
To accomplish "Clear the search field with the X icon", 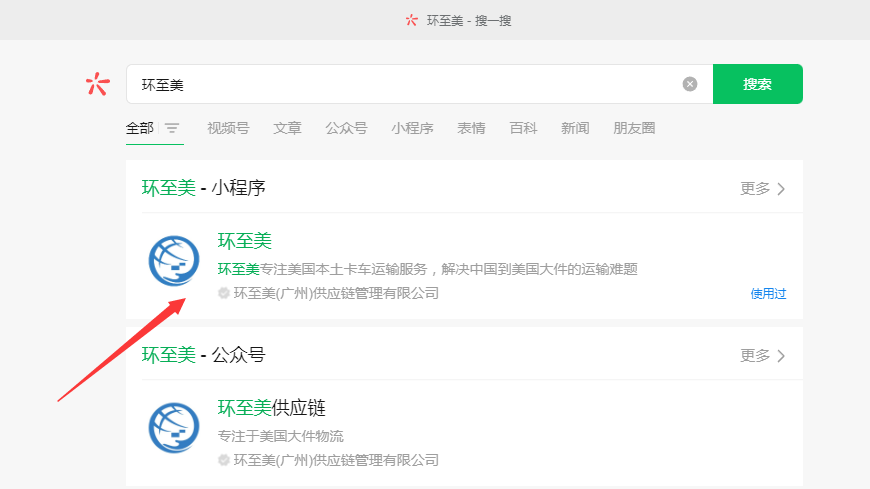I will click(689, 84).
